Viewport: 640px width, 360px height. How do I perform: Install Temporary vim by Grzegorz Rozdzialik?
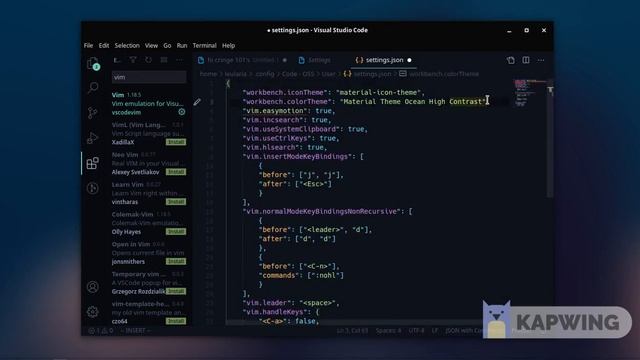[176, 291]
